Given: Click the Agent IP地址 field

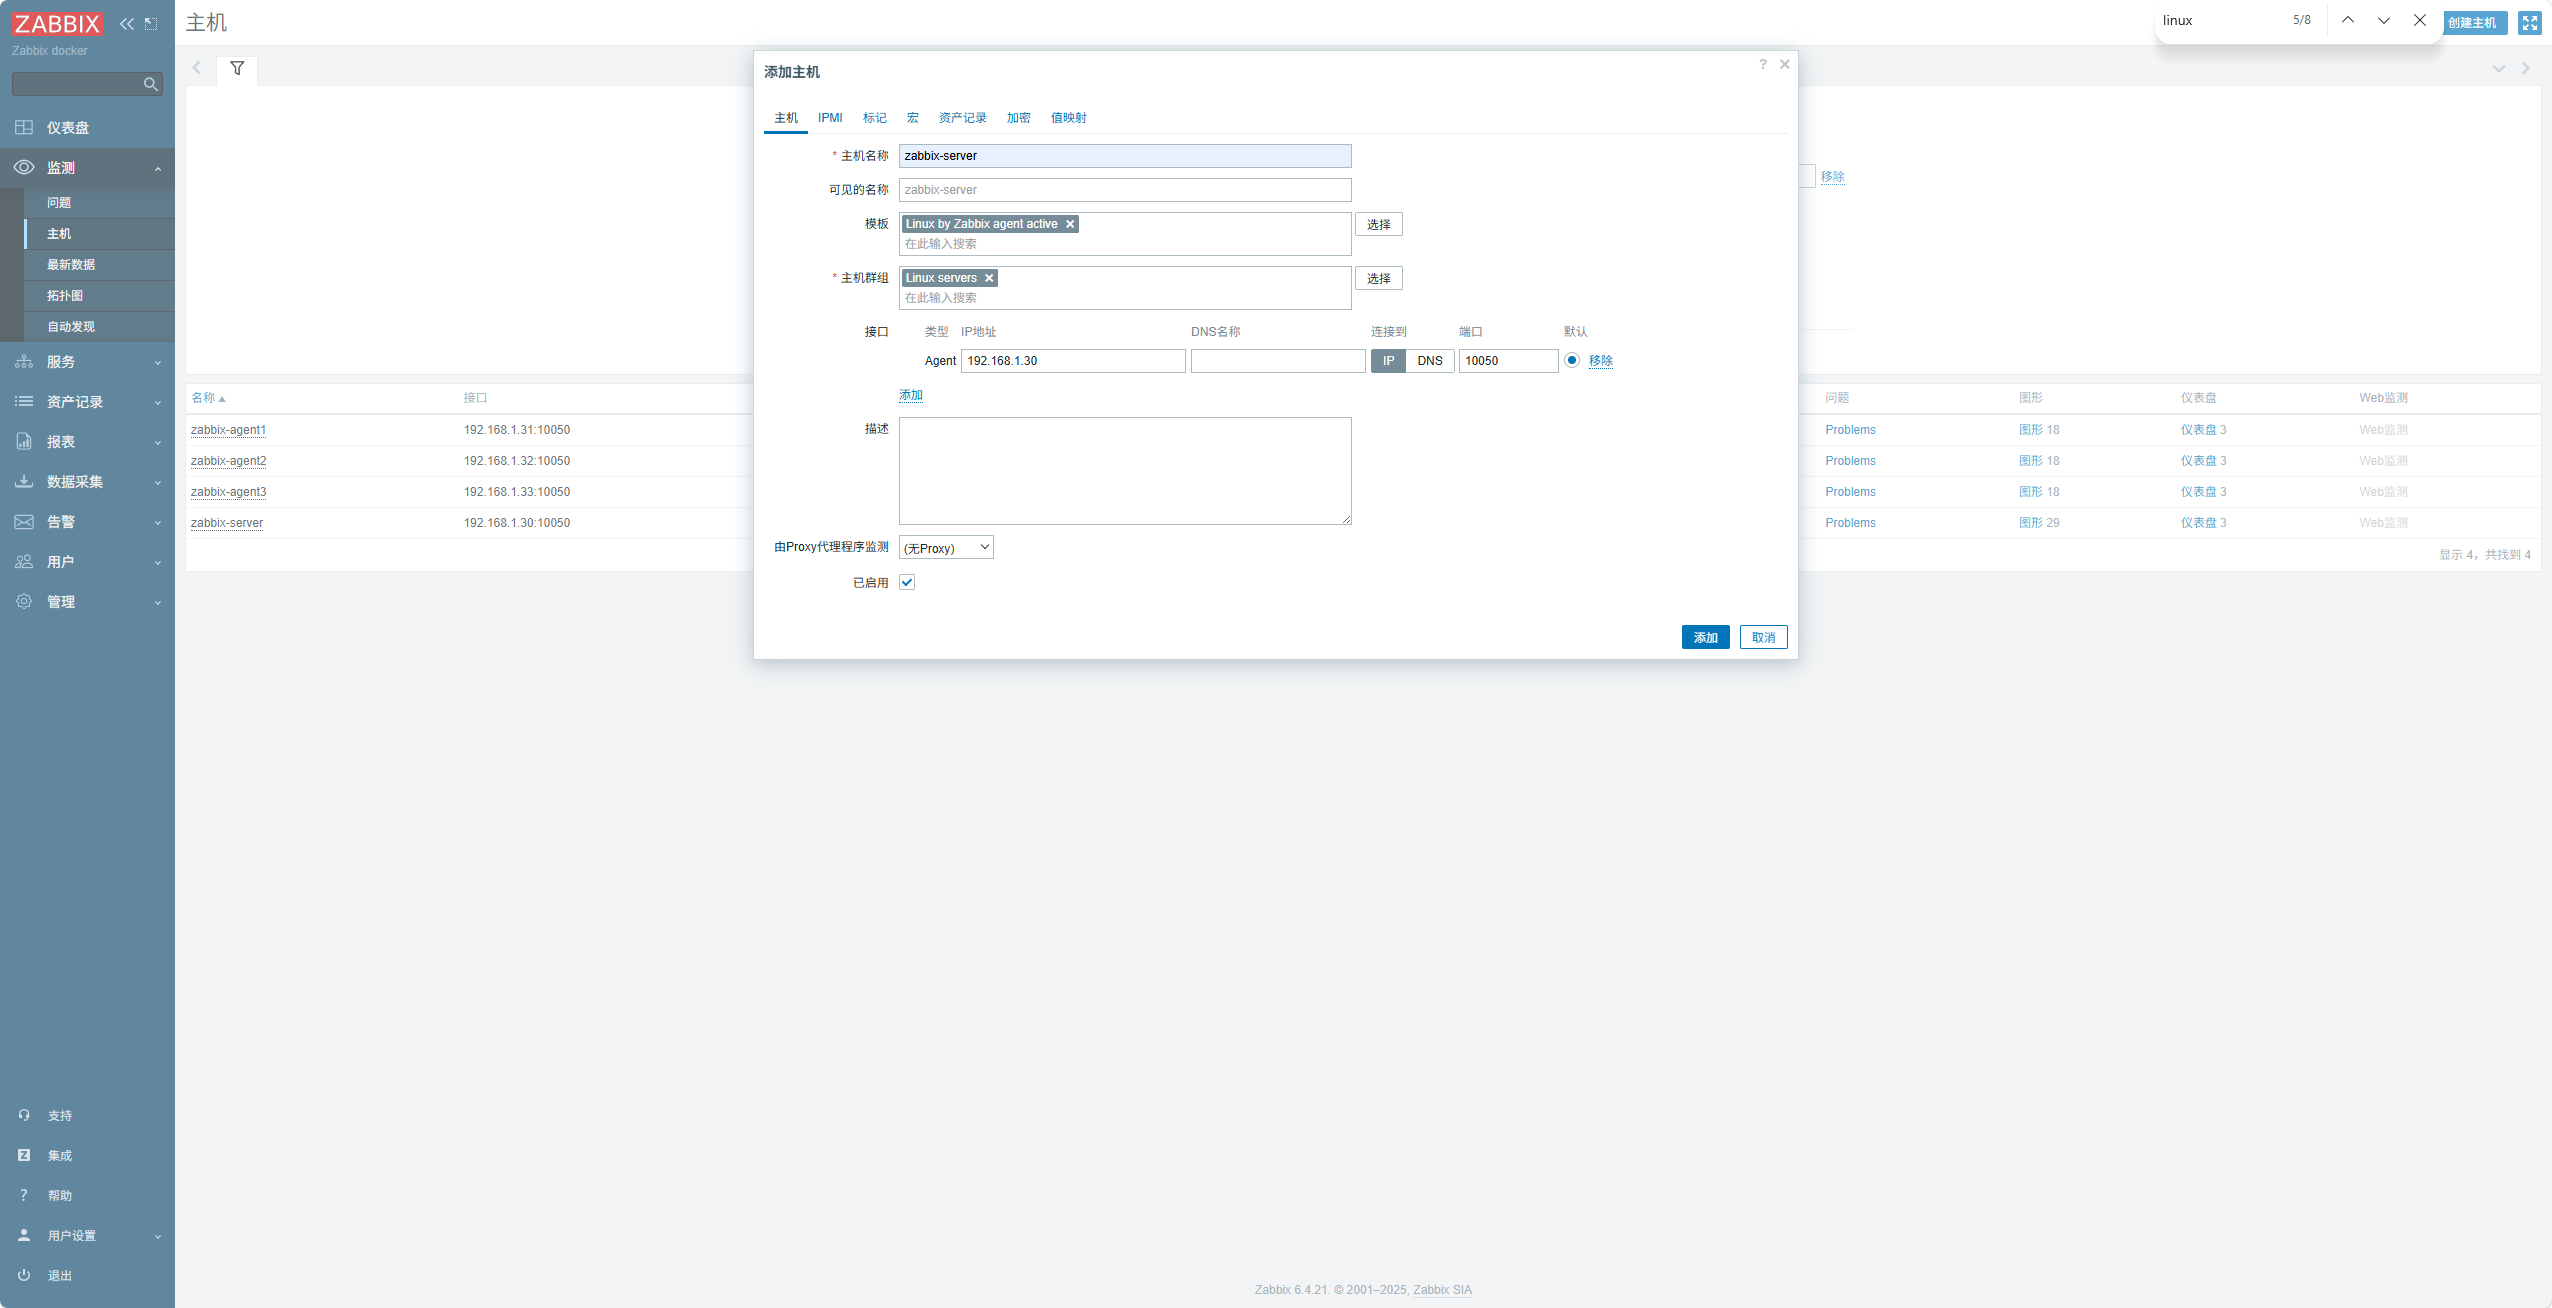Looking at the screenshot, I should [x=1073, y=361].
